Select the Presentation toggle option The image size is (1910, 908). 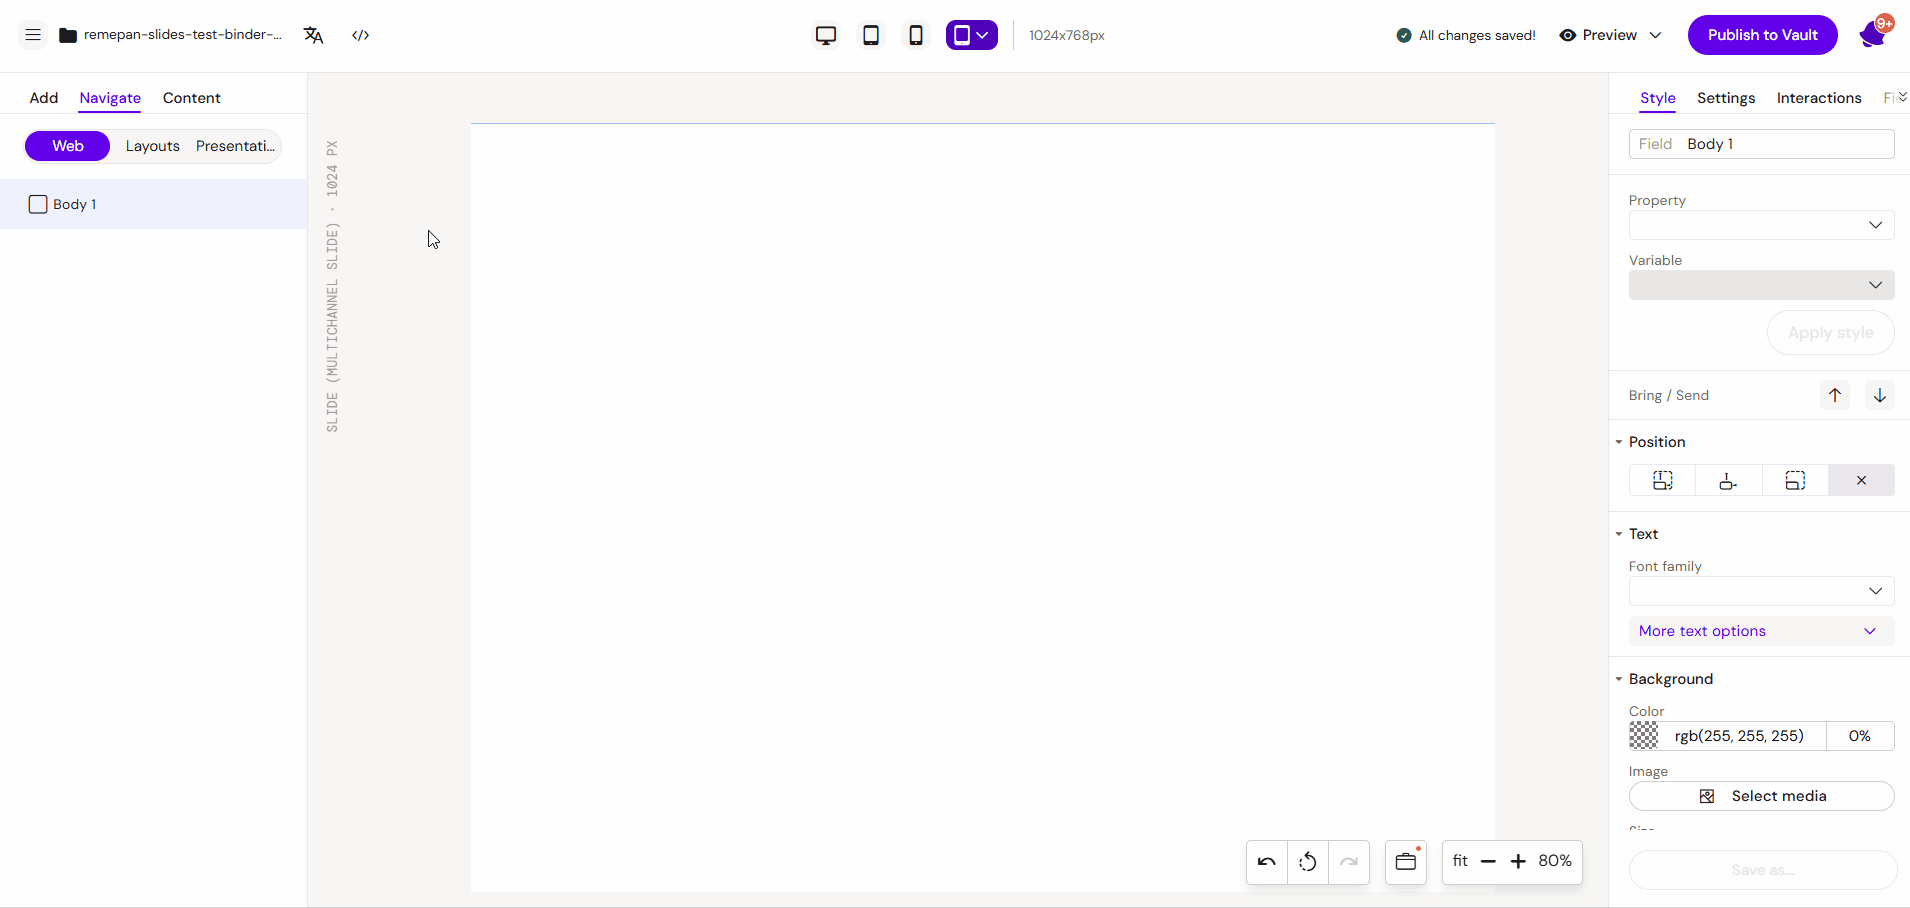coord(235,146)
